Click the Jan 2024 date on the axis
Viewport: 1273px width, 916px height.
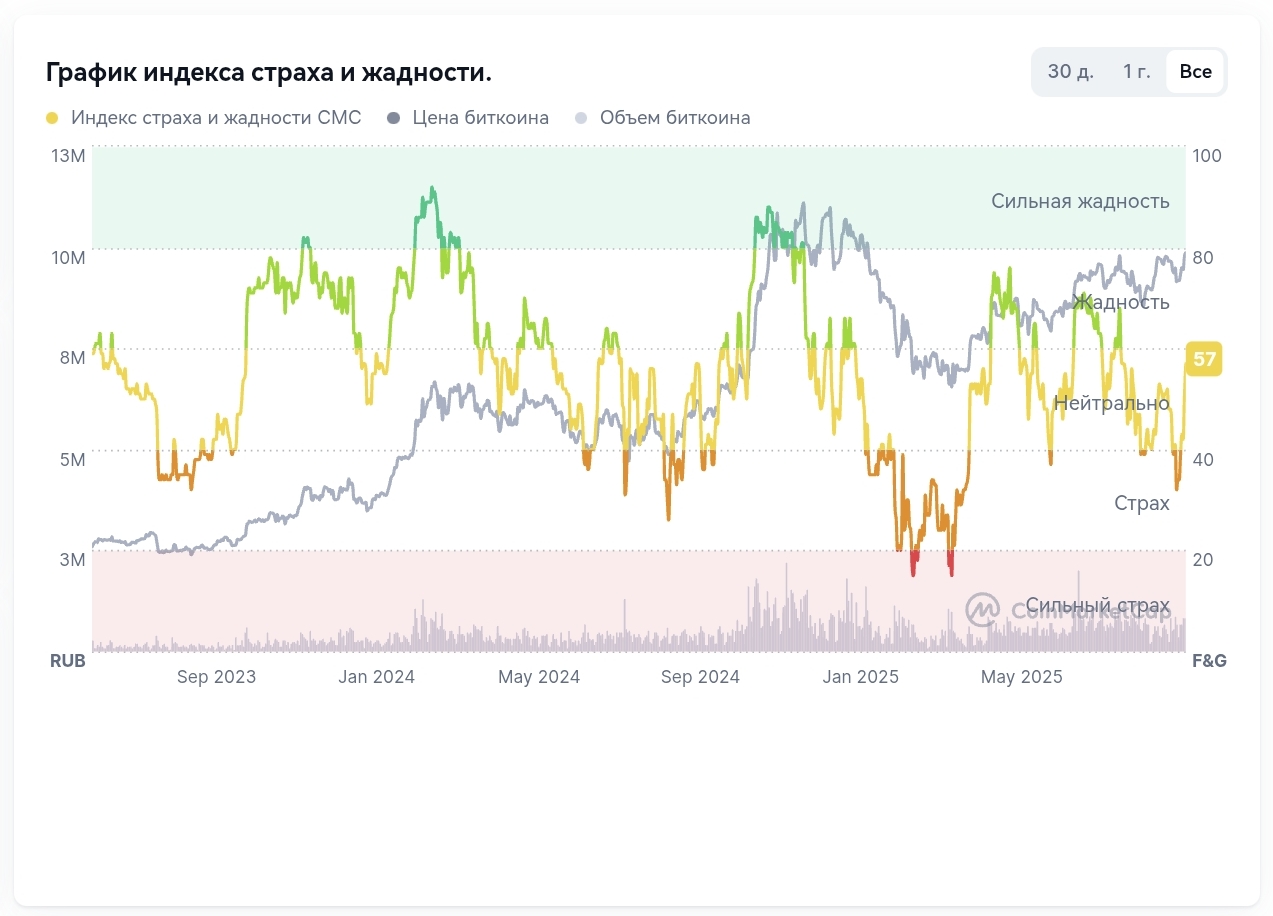point(376,677)
